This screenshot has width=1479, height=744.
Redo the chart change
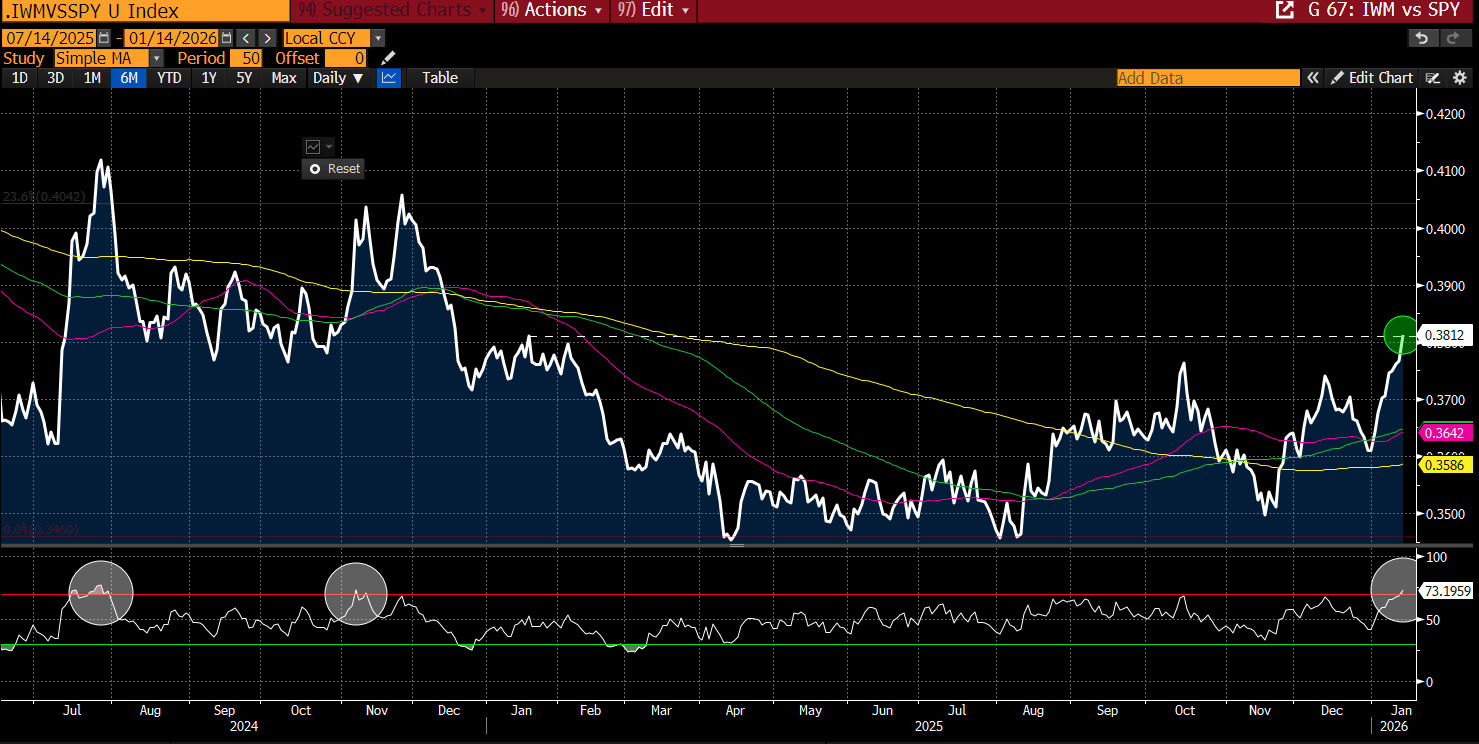pyautogui.click(x=1453, y=38)
